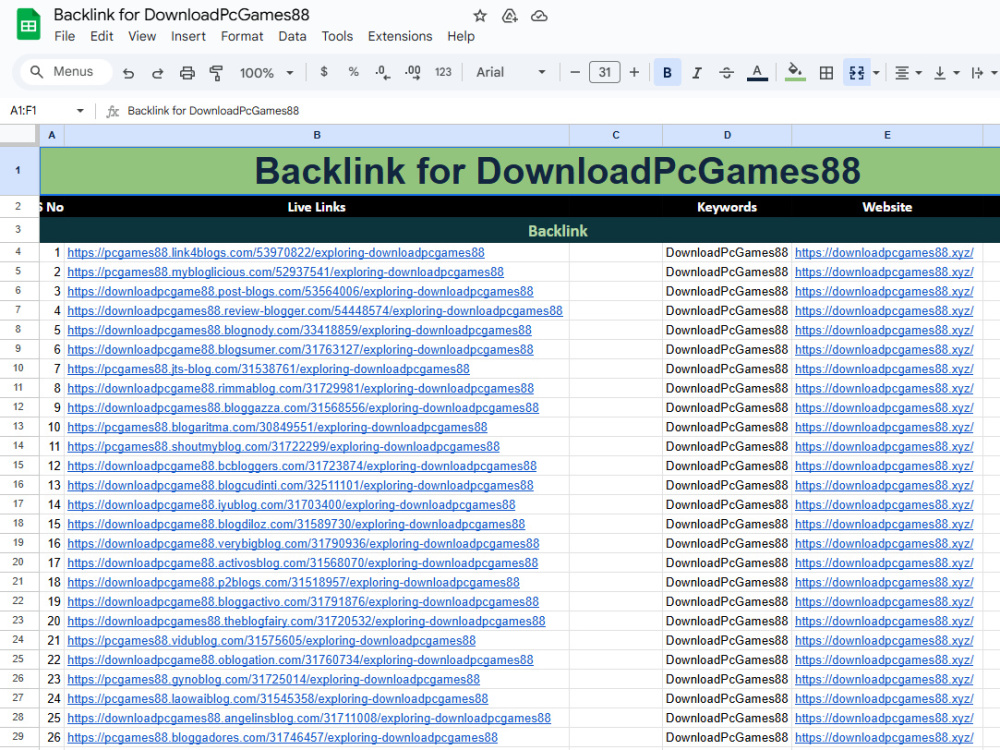
Task: Click the select-all corner box
Action: (x=18, y=134)
